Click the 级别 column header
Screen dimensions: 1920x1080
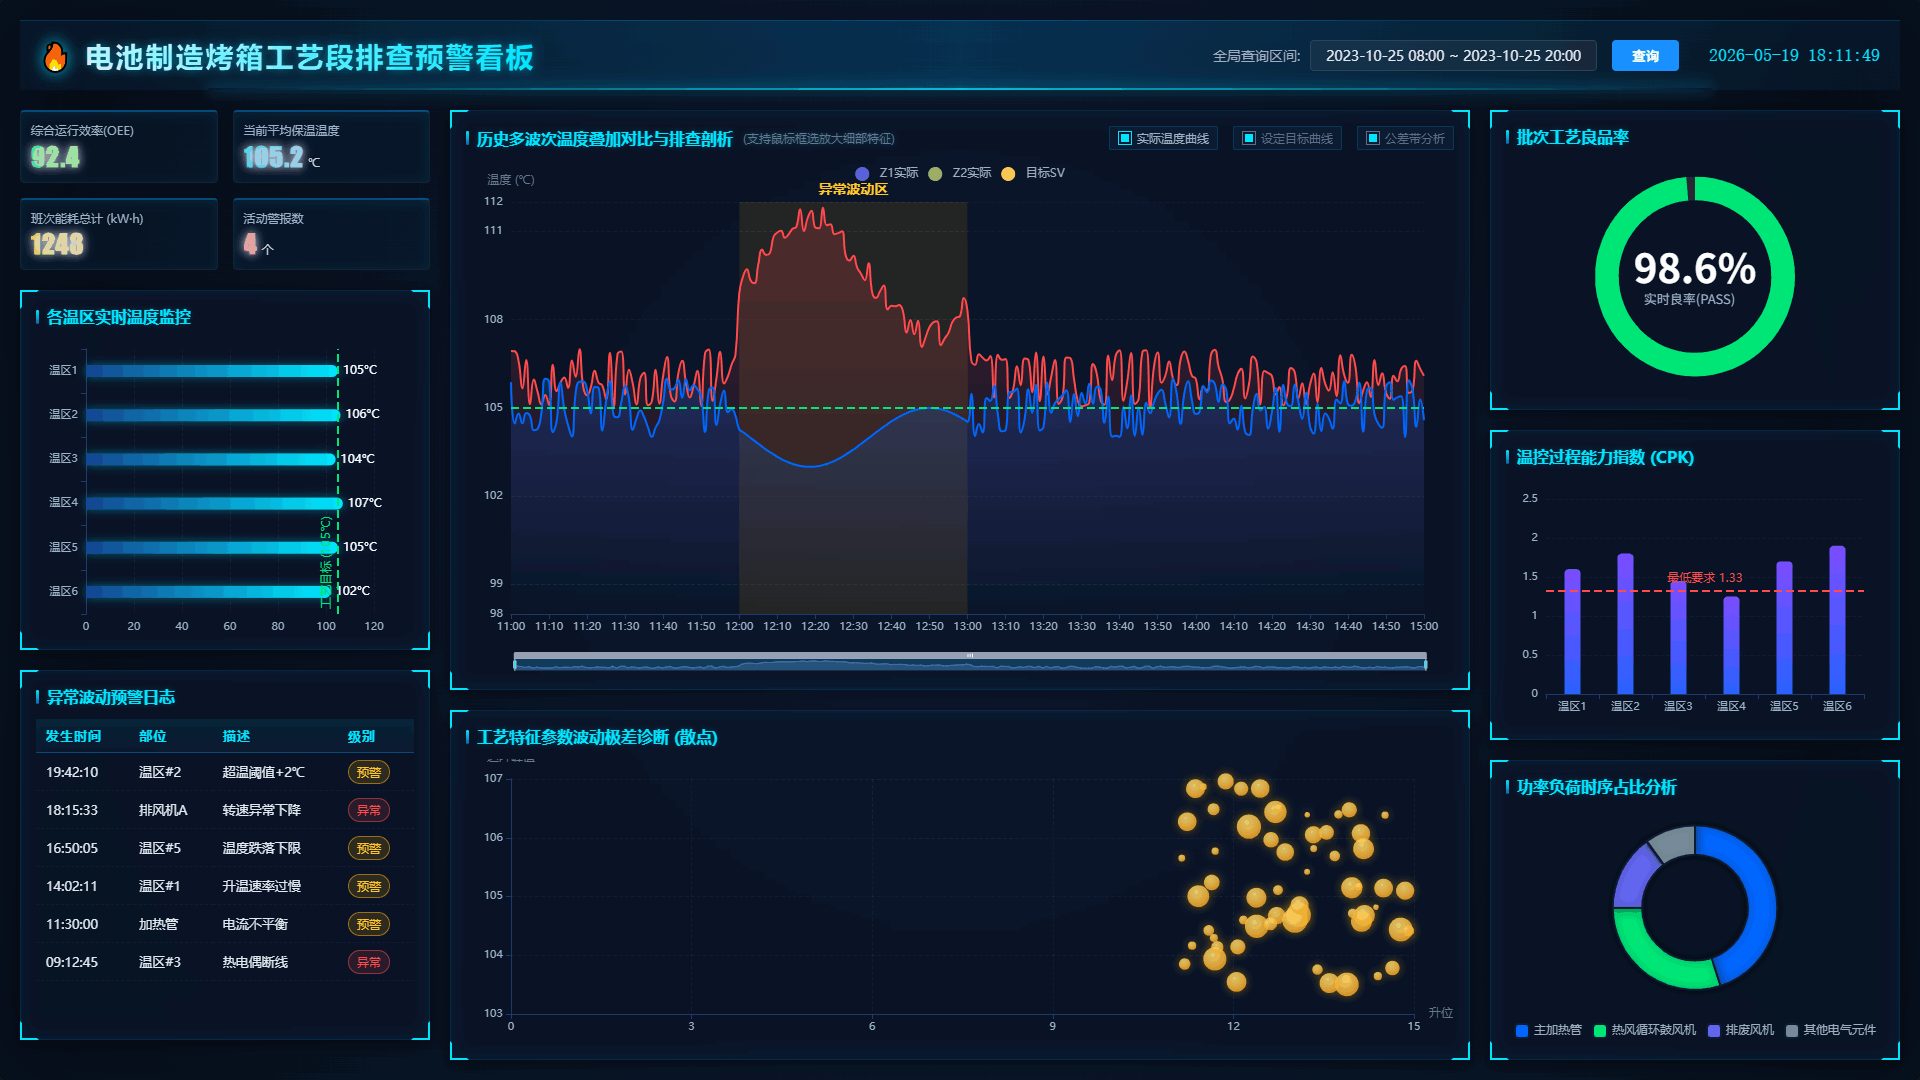coord(361,736)
